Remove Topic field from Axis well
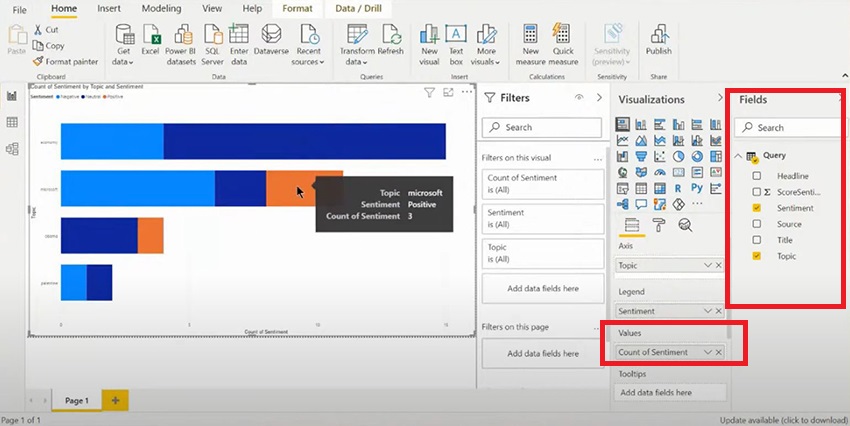 tap(719, 265)
